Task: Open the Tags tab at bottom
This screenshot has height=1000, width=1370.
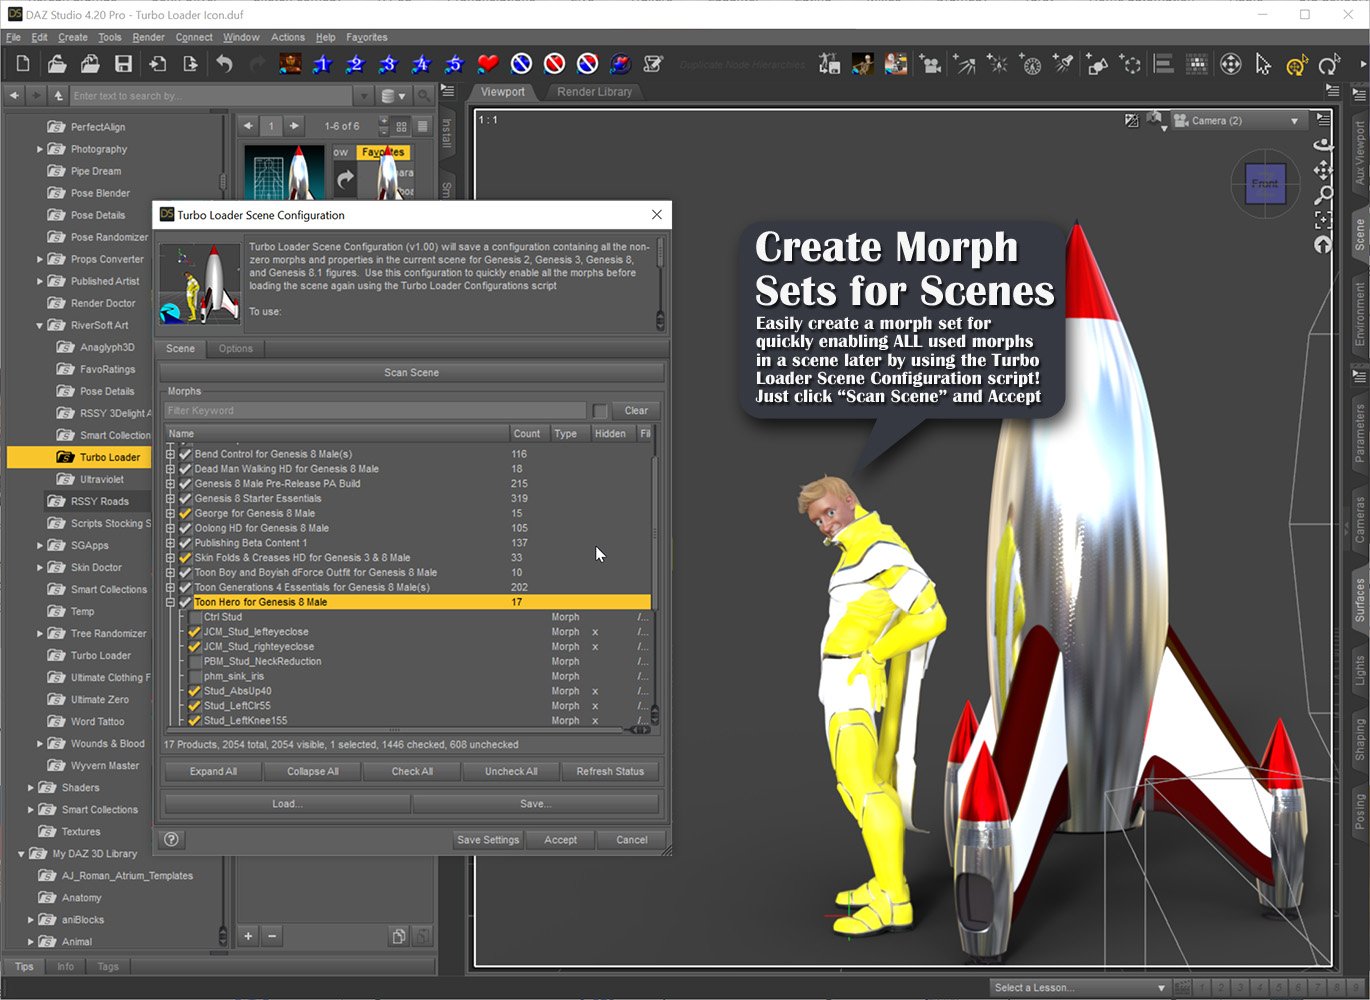Action: click(x=108, y=966)
